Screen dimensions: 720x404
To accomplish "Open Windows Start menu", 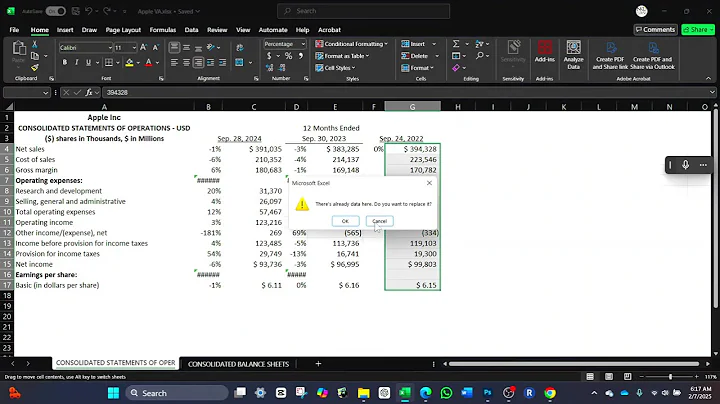I will [113, 393].
